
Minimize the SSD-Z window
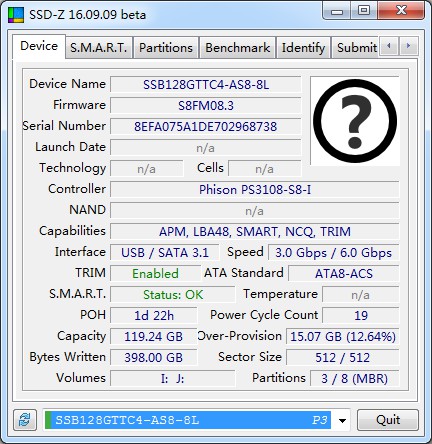[x=337, y=11]
